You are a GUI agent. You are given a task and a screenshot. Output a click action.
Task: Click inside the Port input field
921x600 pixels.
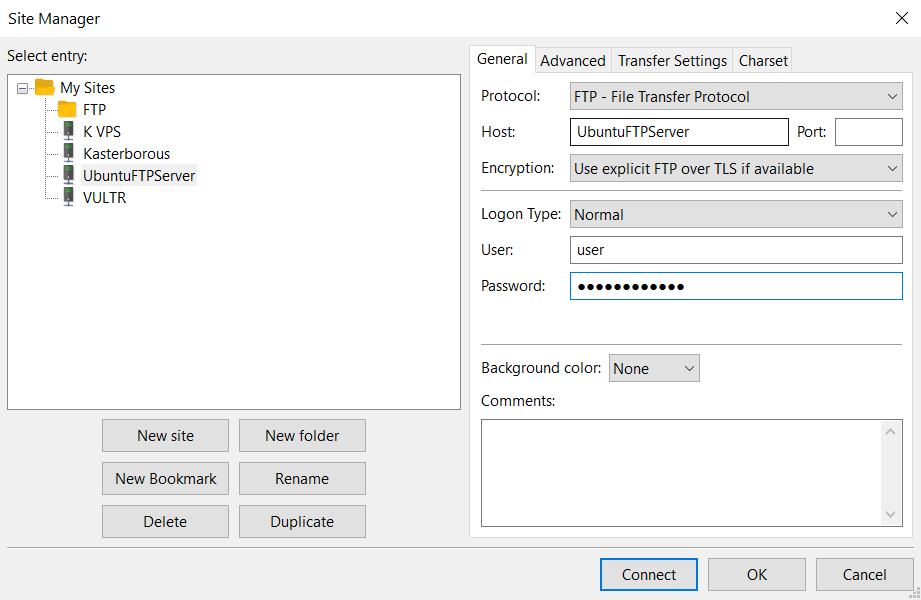(868, 131)
